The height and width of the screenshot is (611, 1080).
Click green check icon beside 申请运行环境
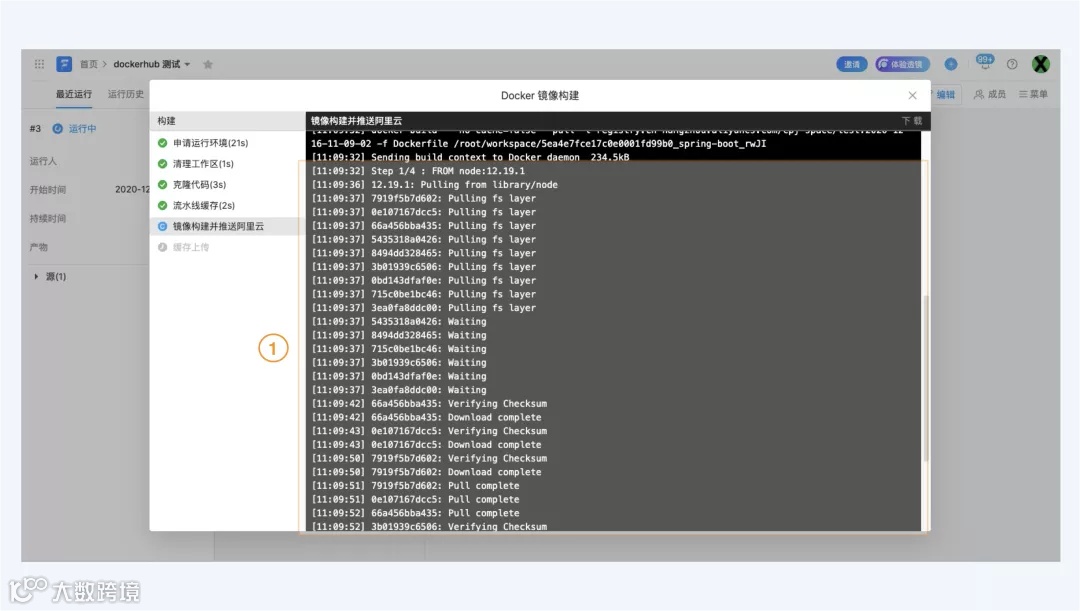(x=163, y=143)
